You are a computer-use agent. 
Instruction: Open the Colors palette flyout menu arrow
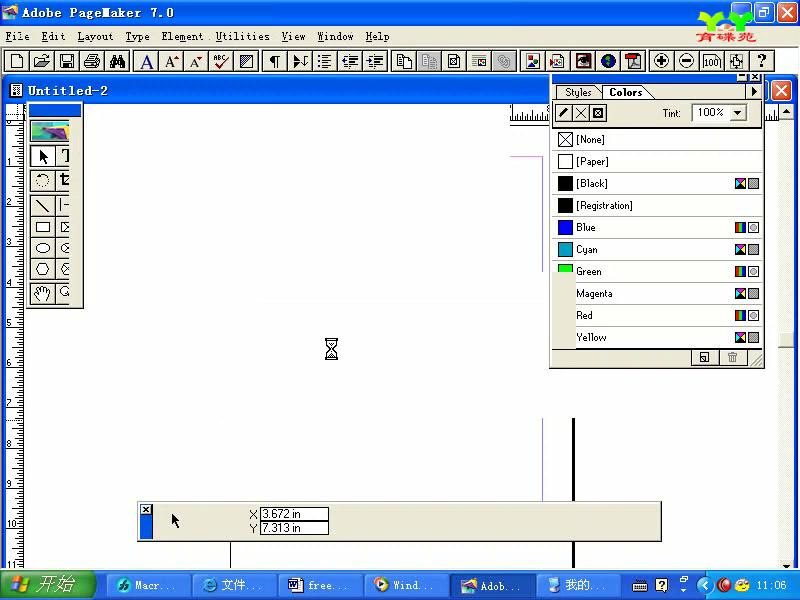coord(754,92)
